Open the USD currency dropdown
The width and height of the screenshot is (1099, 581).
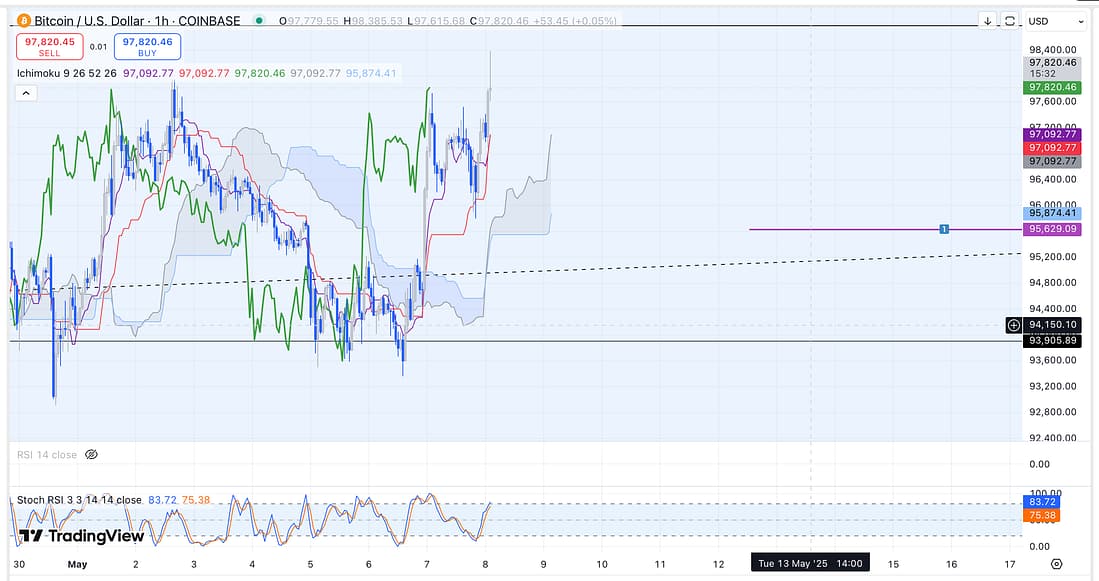click(1056, 21)
